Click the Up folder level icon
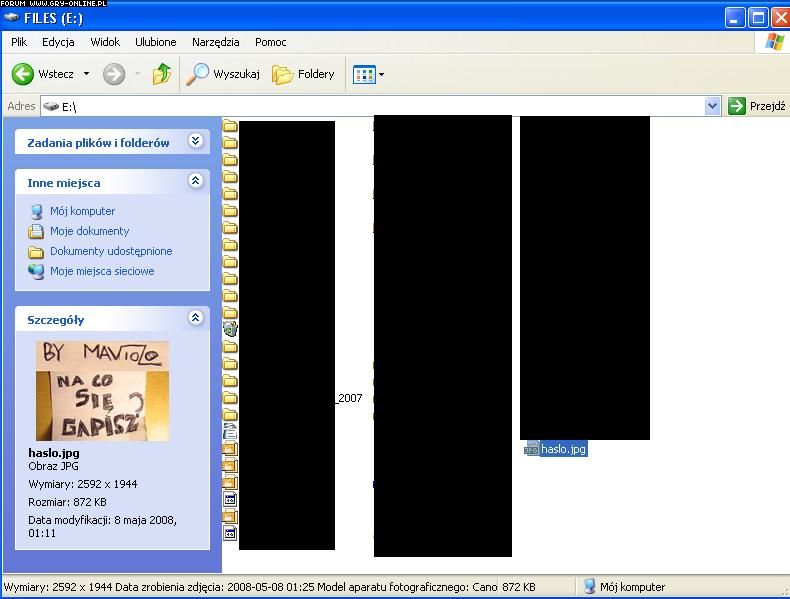The height and width of the screenshot is (599, 790). [x=161, y=74]
